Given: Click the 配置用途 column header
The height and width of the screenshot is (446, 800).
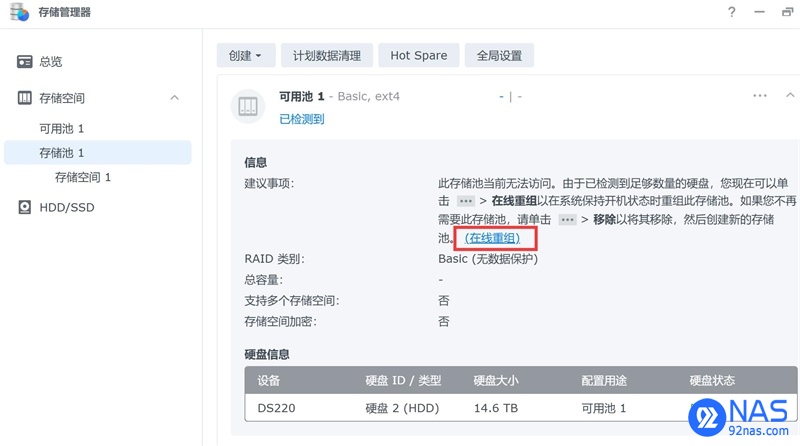Looking at the screenshot, I should [x=604, y=380].
